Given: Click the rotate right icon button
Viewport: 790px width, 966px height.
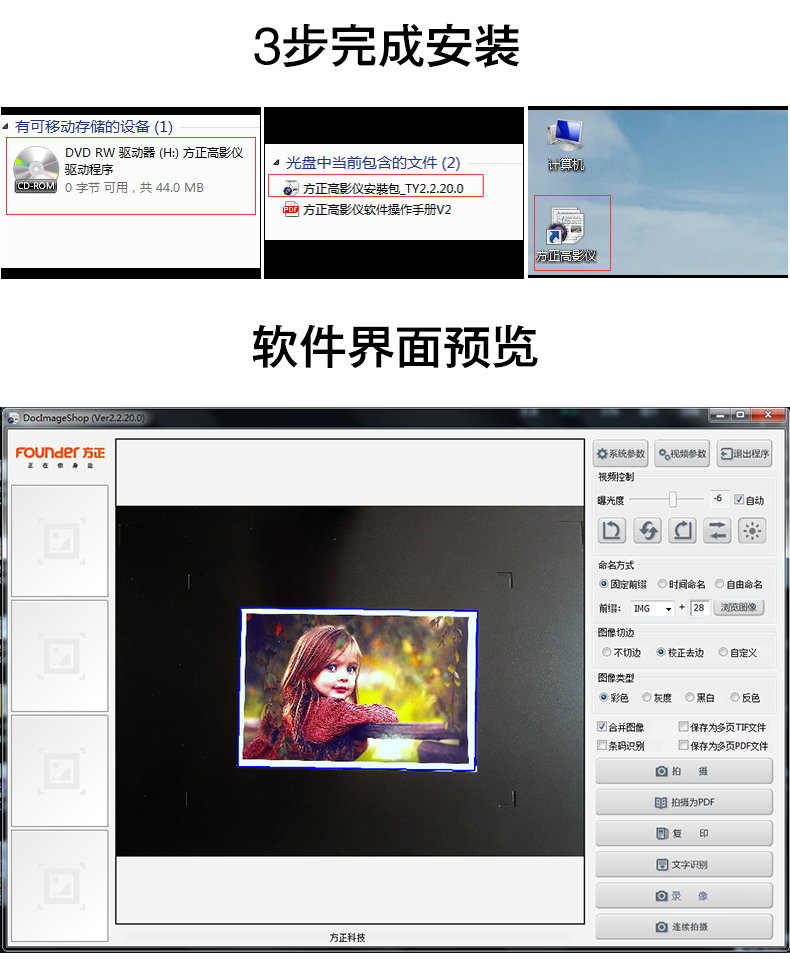Looking at the screenshot, I should point(682,530).
